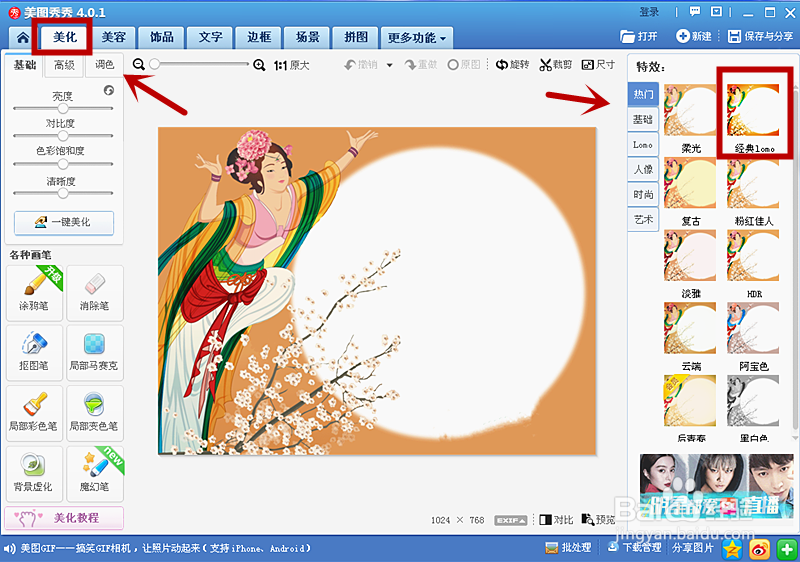Expand the 更多功能 more features menu
The image size is (800, 562).
tap(417, 38)
